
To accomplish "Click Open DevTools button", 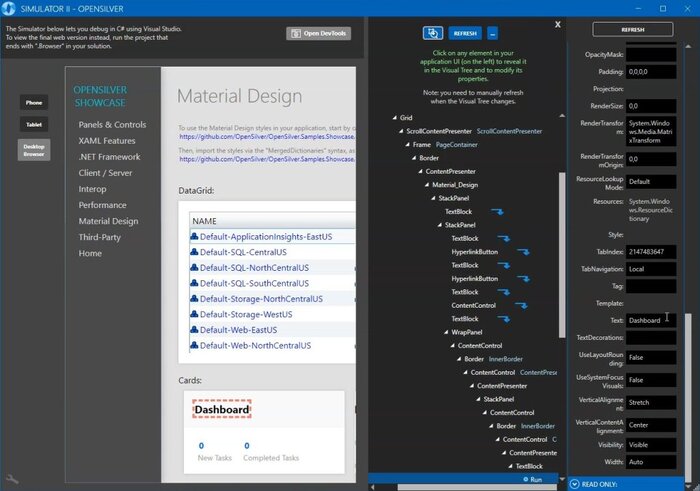I will point(319,33).
